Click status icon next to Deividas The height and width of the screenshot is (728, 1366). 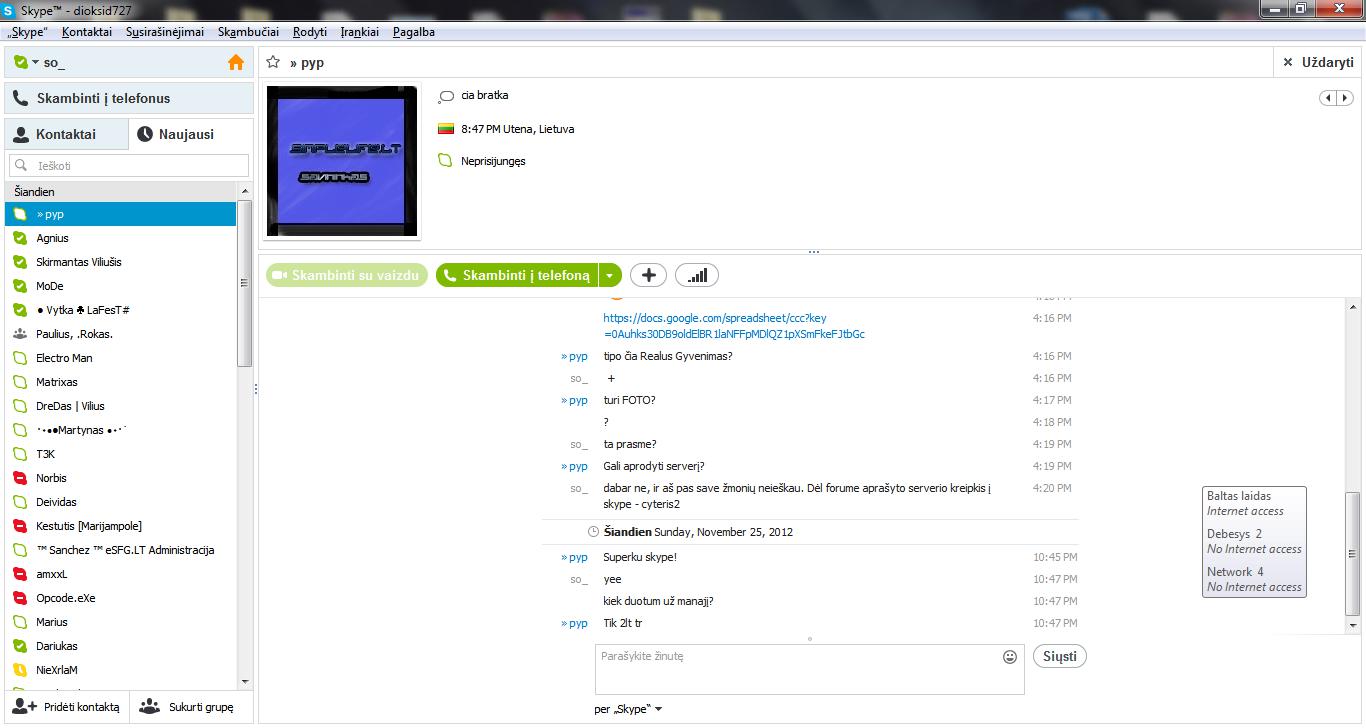[20, 502]
